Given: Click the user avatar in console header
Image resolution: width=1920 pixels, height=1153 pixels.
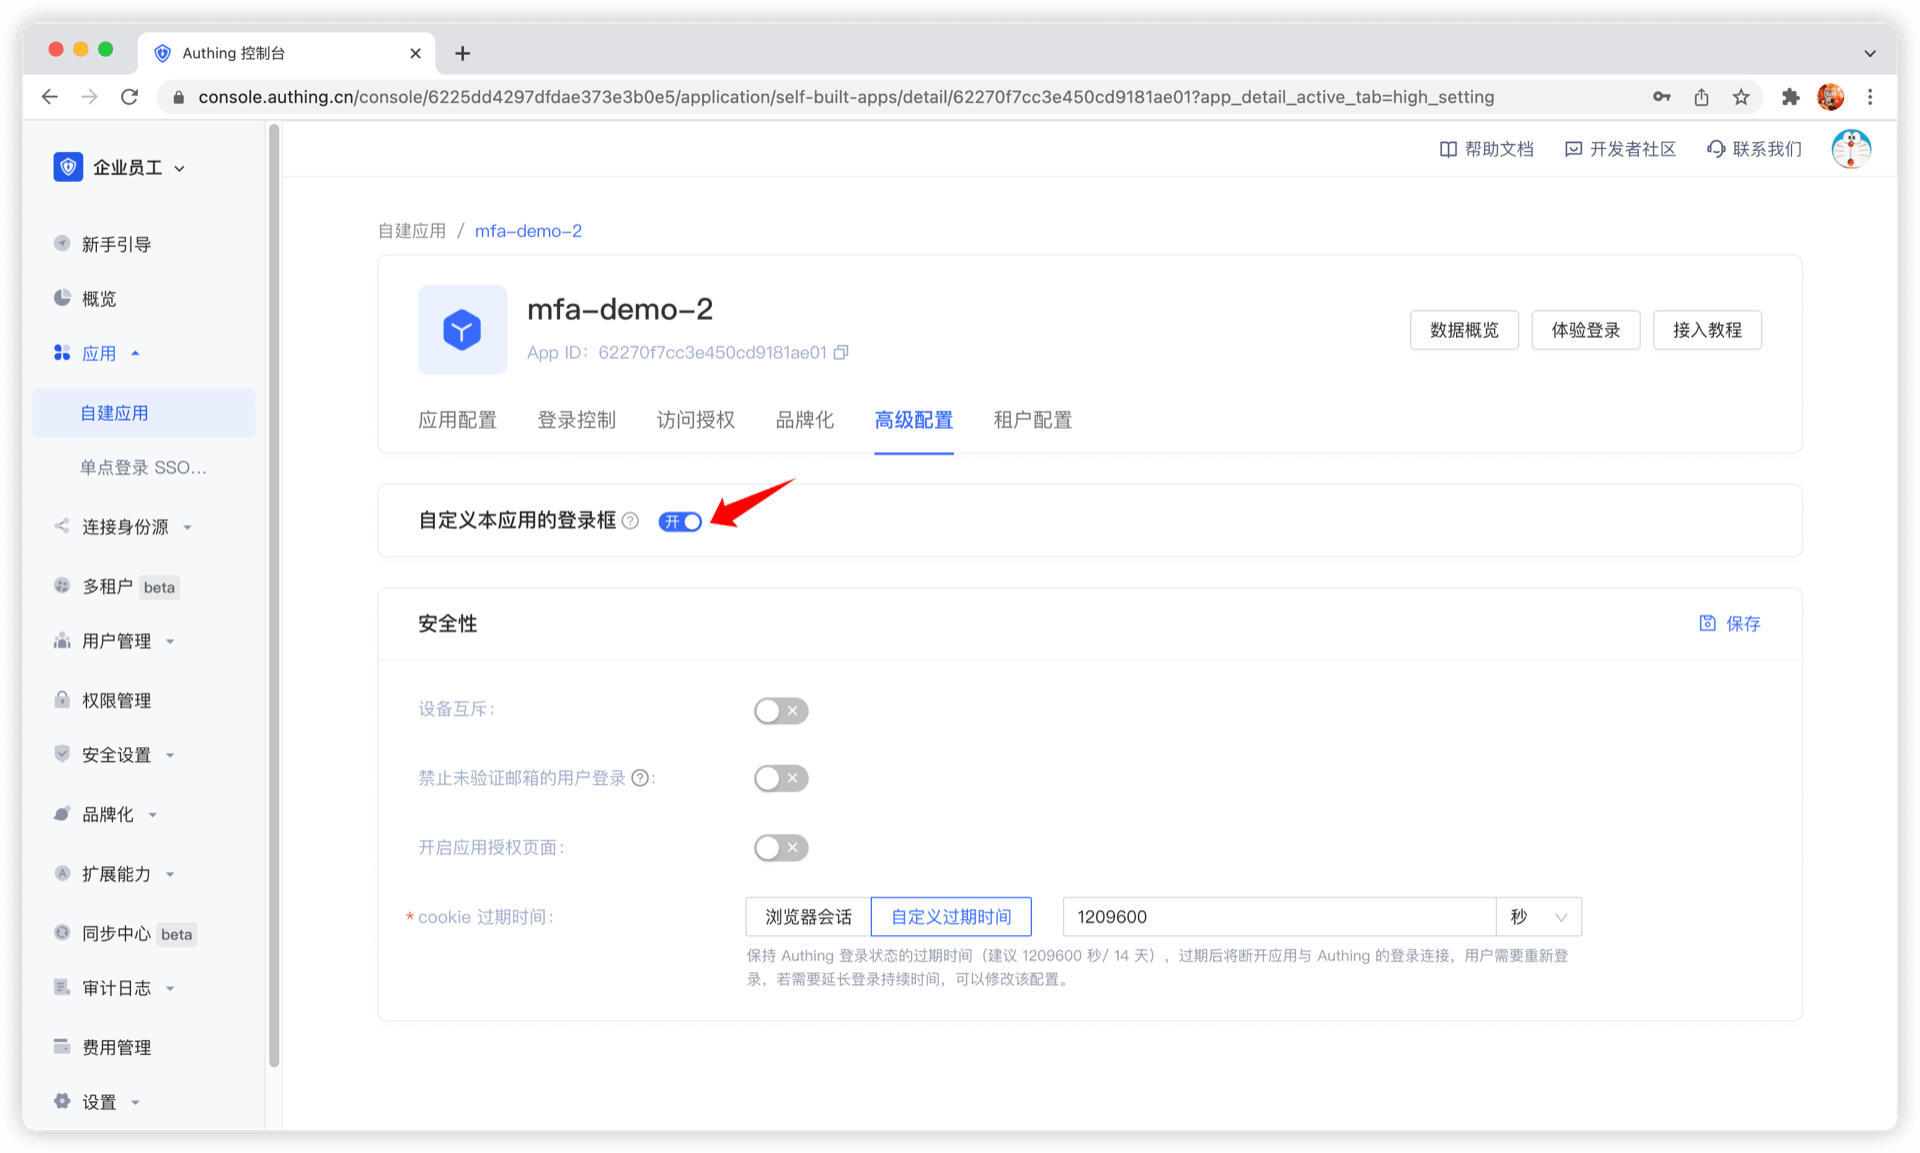Looking at the screenshot, I should point(1850,149).
